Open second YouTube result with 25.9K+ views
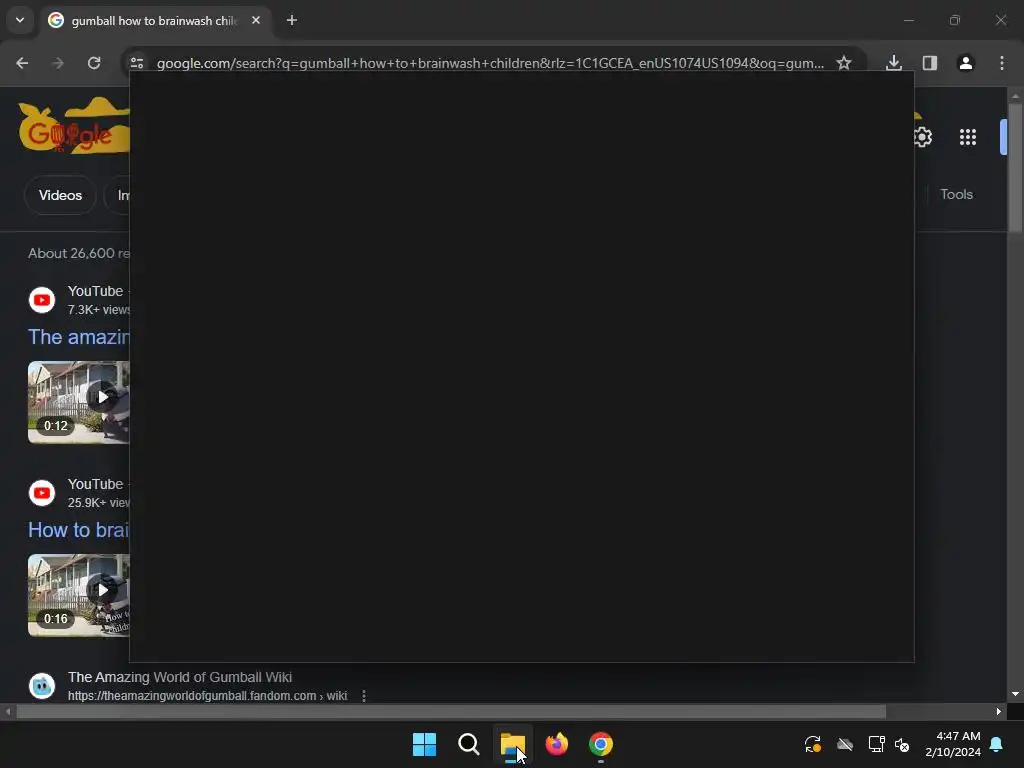 click(79, 493)
